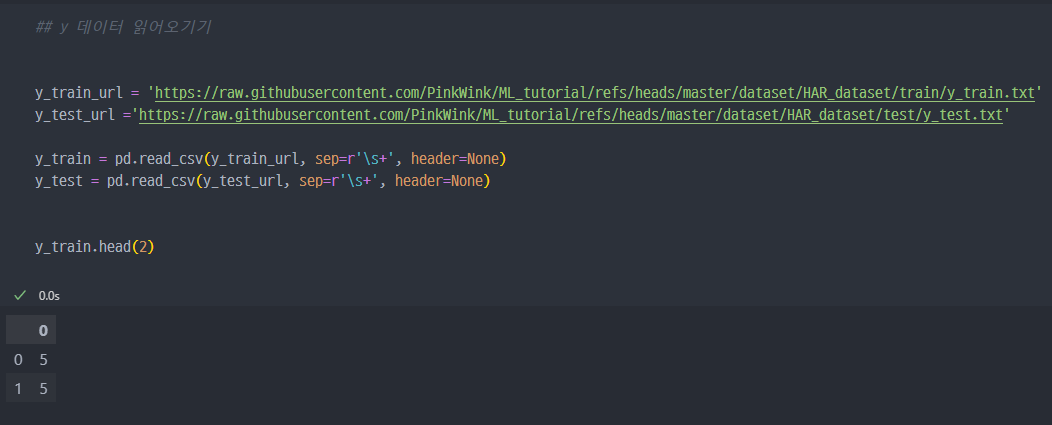Click the y_test_url variable being assigned

pyautogui.click(x=75, y=114)
